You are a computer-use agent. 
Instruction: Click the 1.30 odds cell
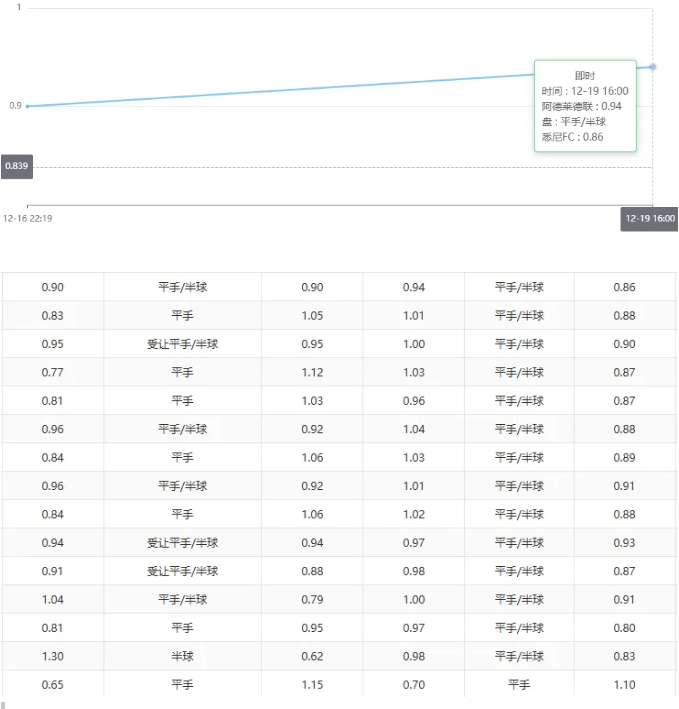(53, 656)
